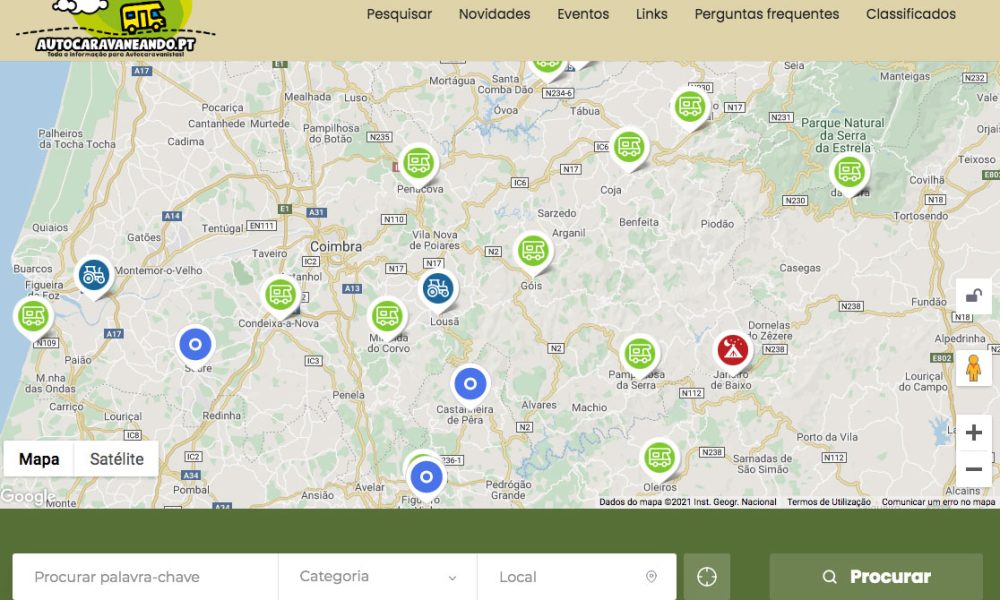Click the blue tractor marker near Montemor-o-Velho
Screen dimensions: 1000x600
(x=94, y=275)
